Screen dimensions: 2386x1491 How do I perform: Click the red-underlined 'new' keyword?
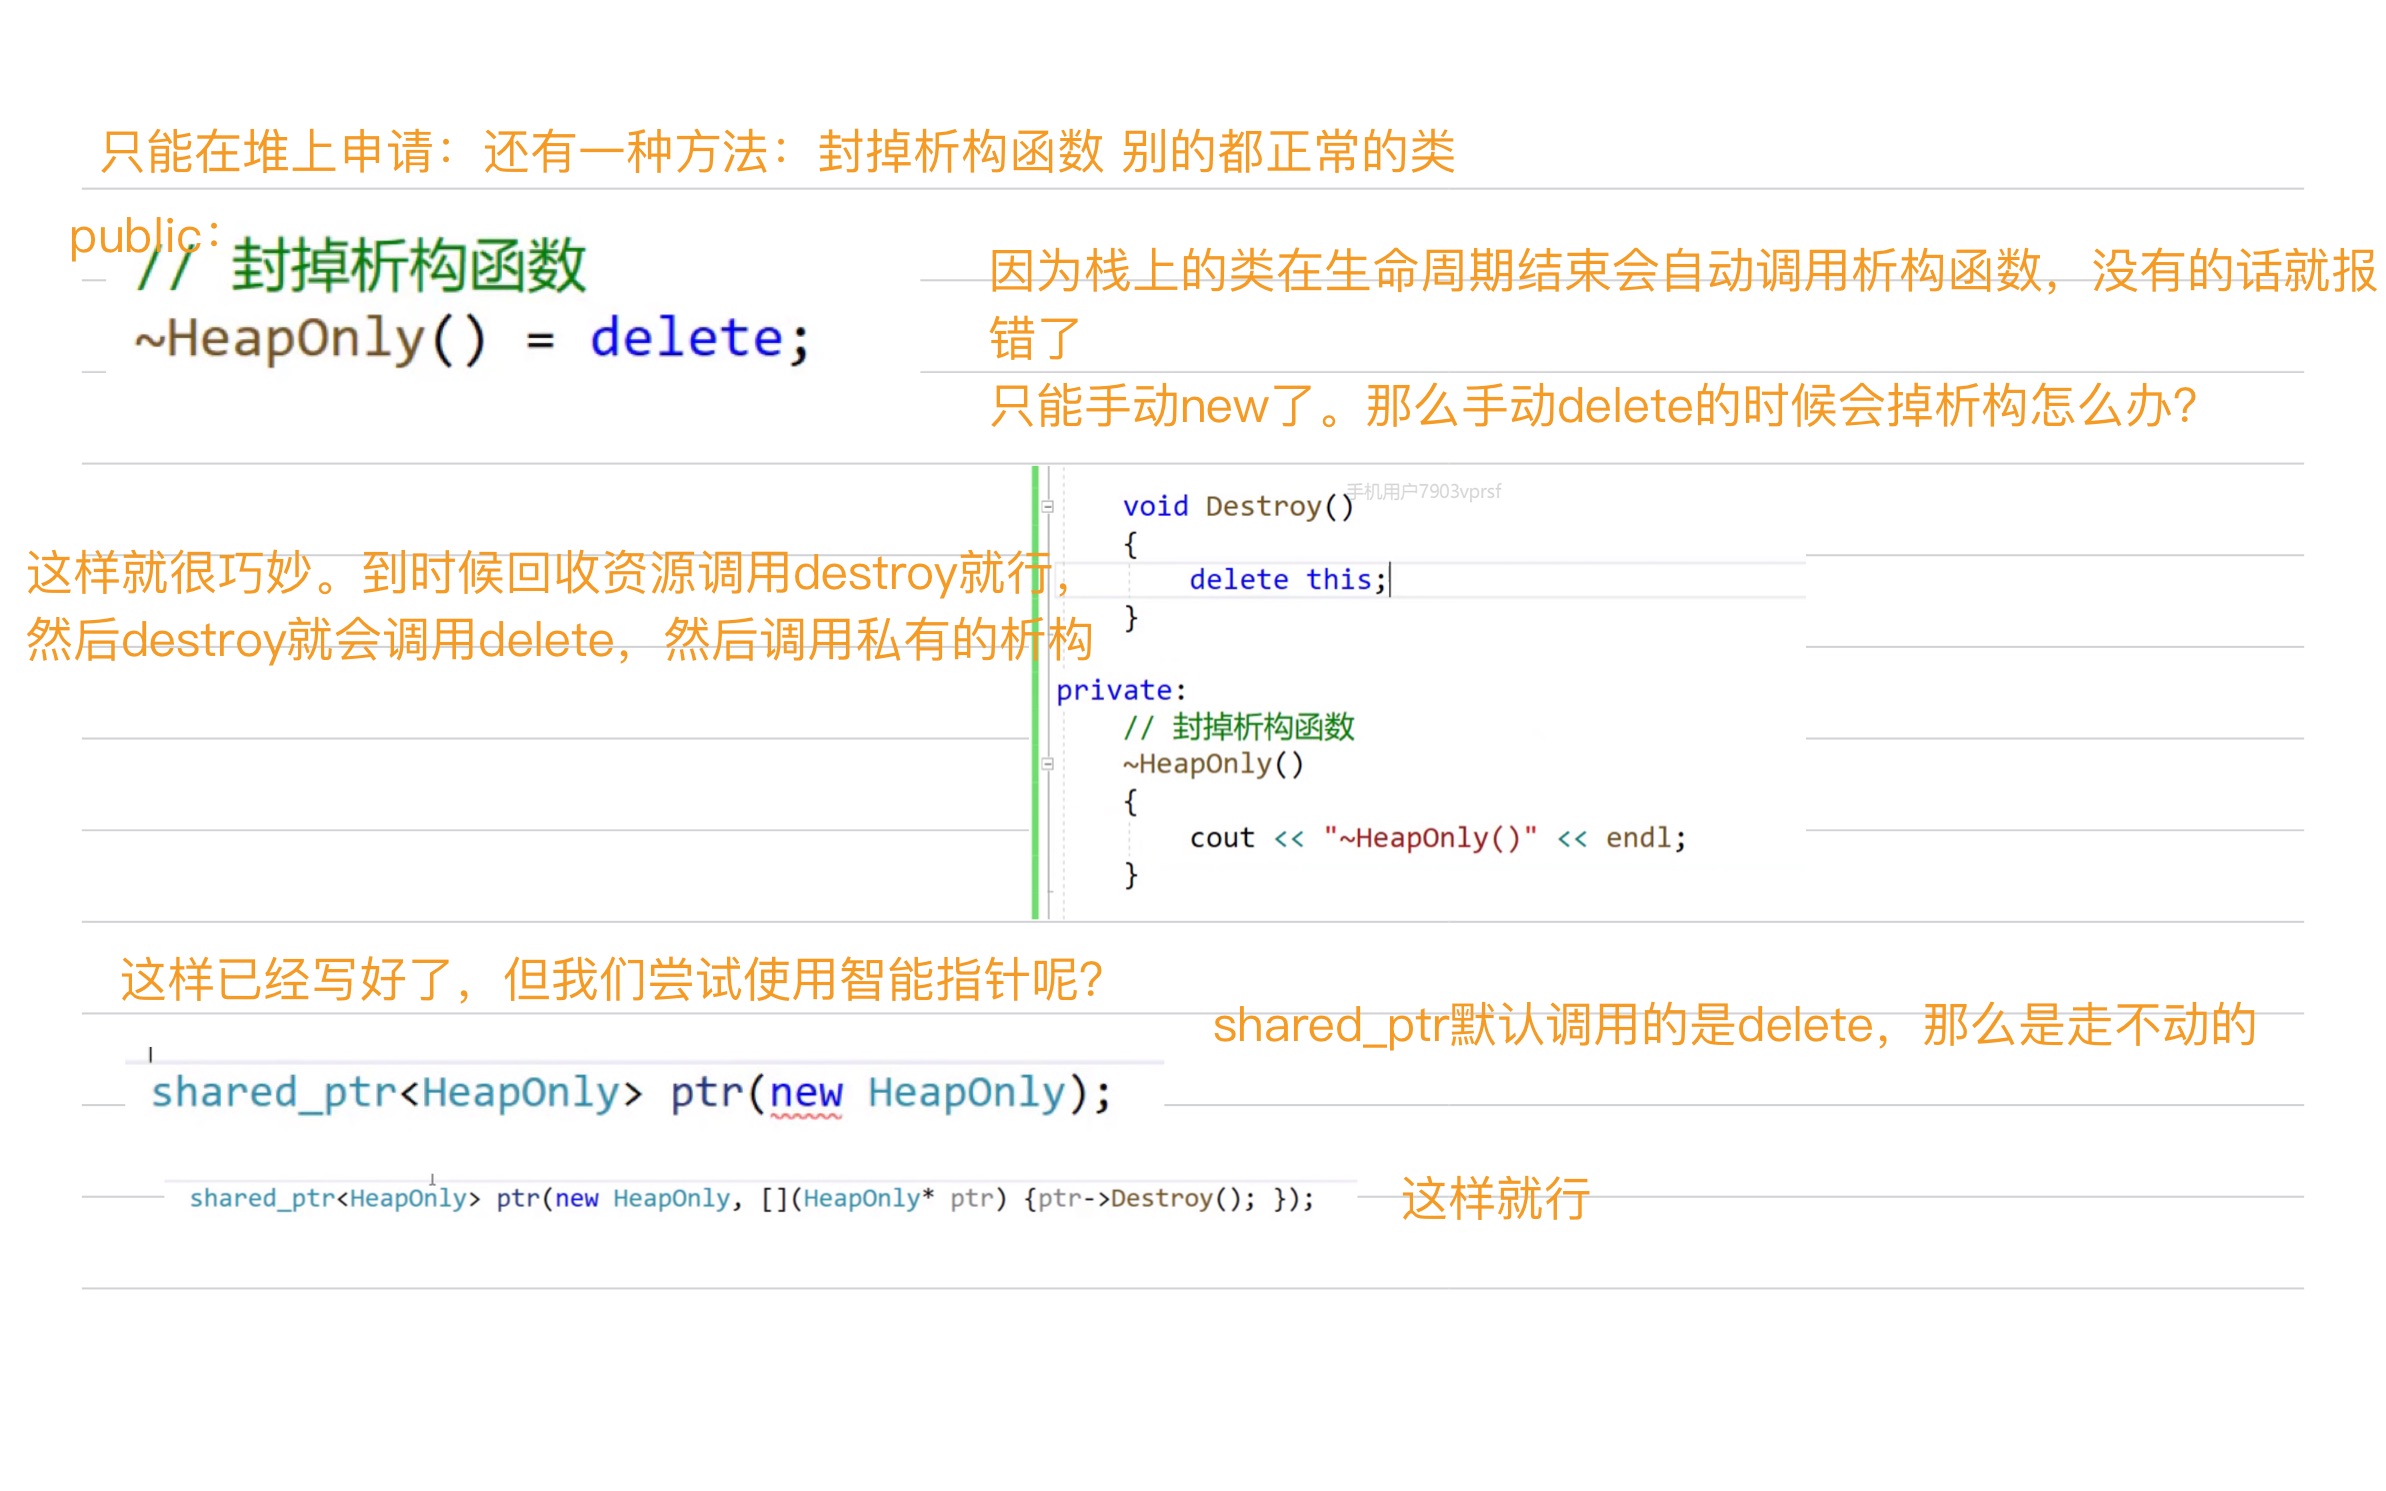806,1093
